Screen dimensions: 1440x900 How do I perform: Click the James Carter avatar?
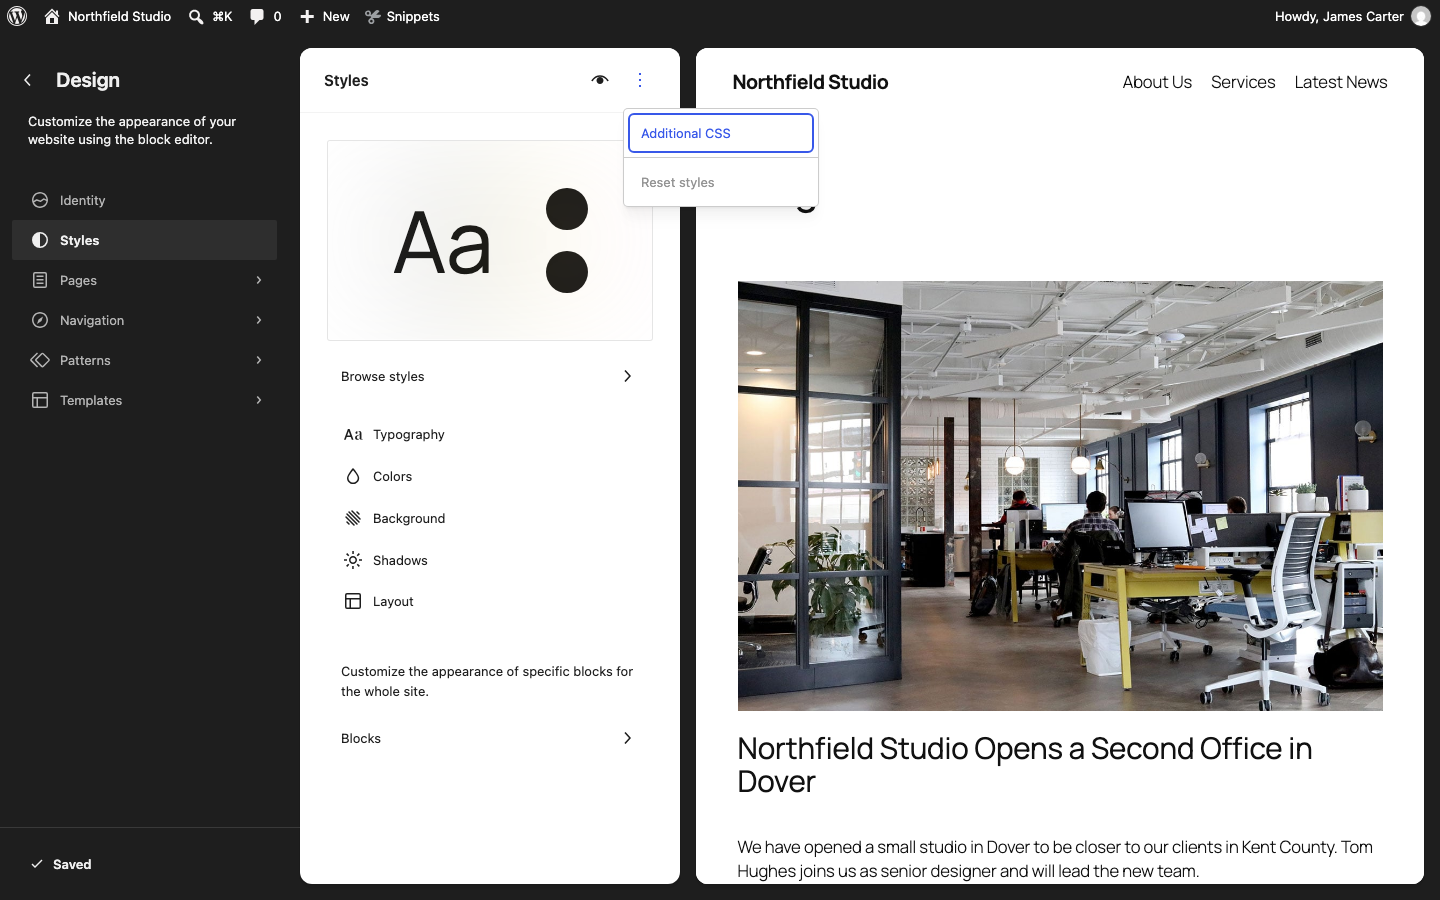1420,16
